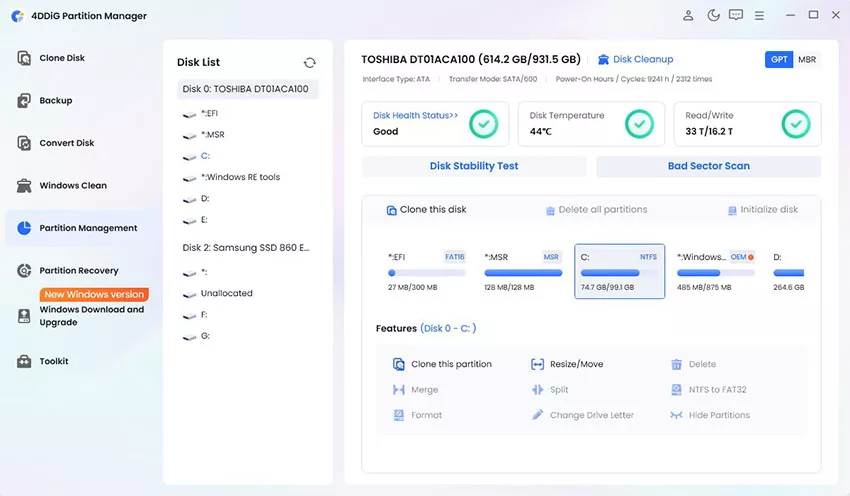Image resolution: width=850 pixels, height=496 pixels.
Task: Click Hide Partitions
Action: point(710,415)
